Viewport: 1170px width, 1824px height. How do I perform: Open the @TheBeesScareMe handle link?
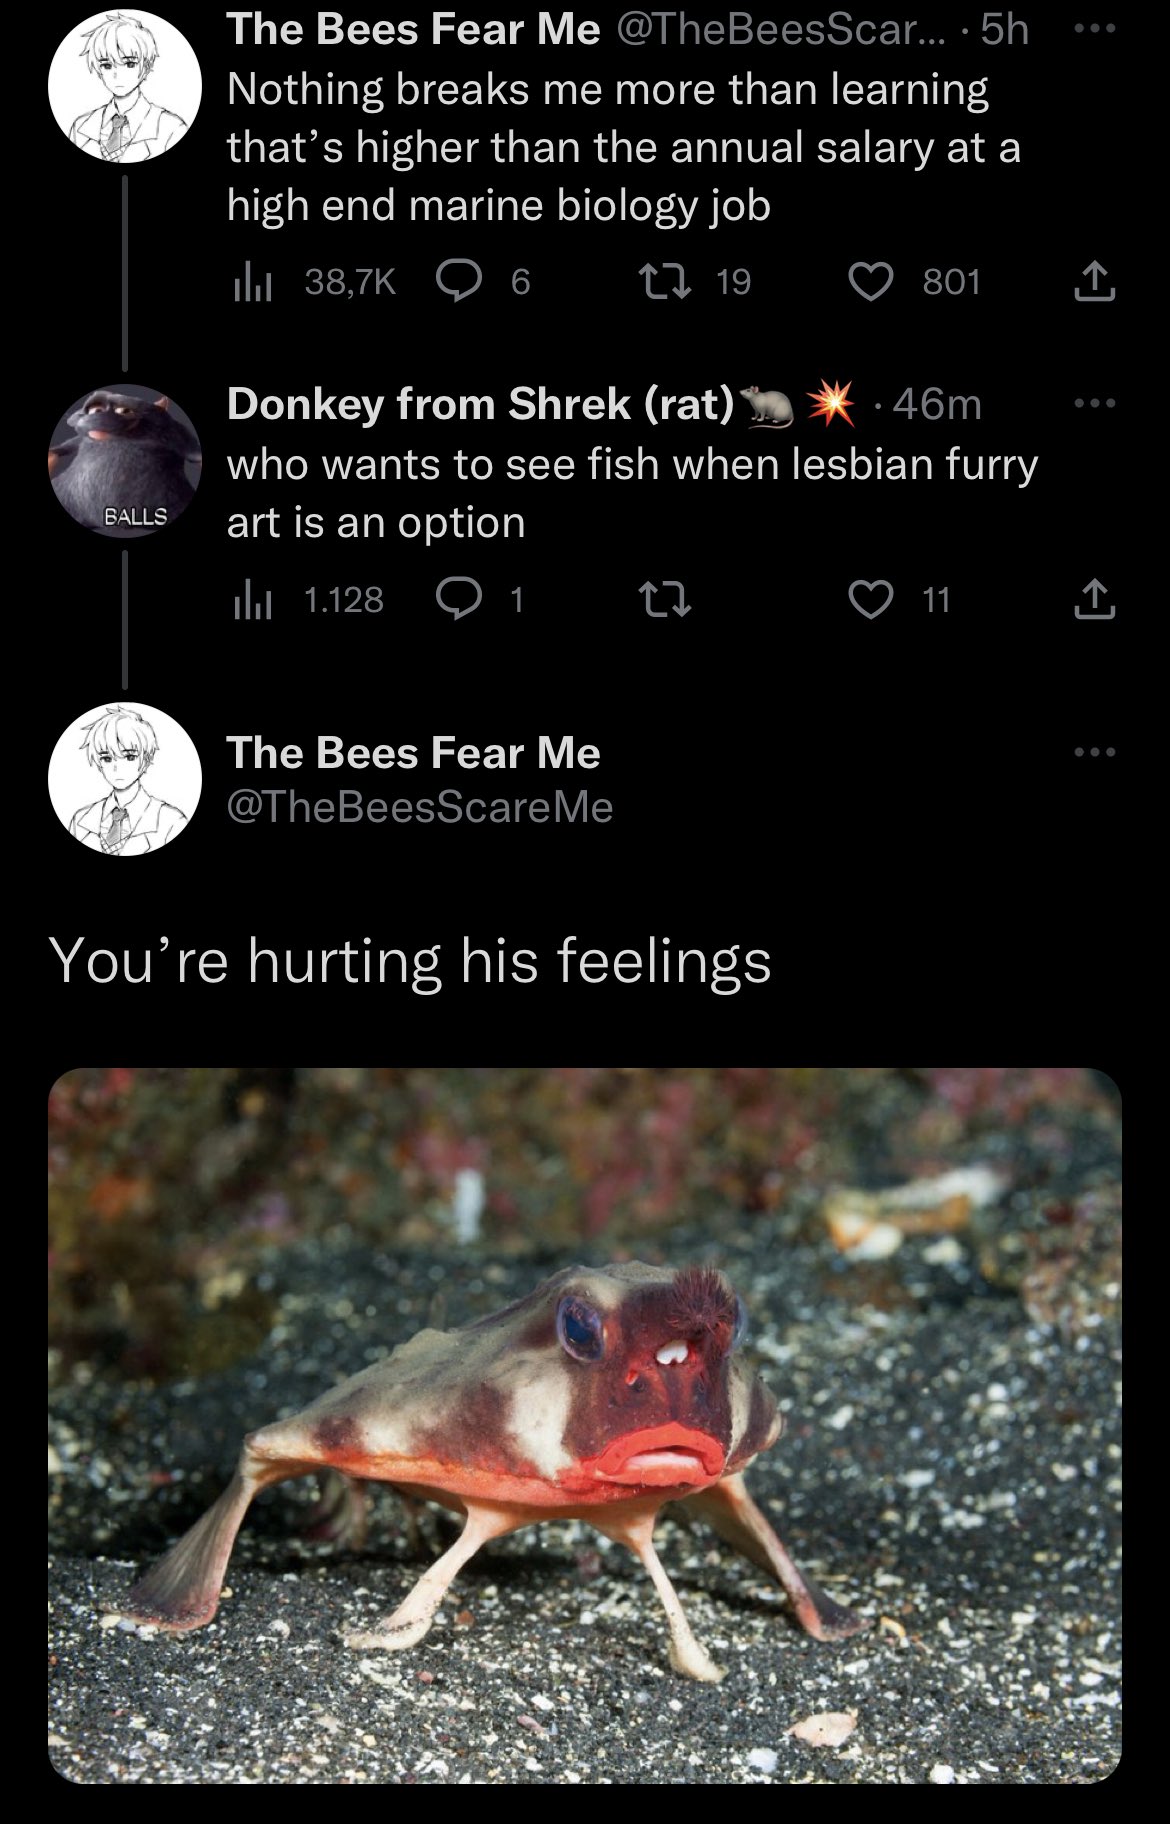(x=420, y=807)
